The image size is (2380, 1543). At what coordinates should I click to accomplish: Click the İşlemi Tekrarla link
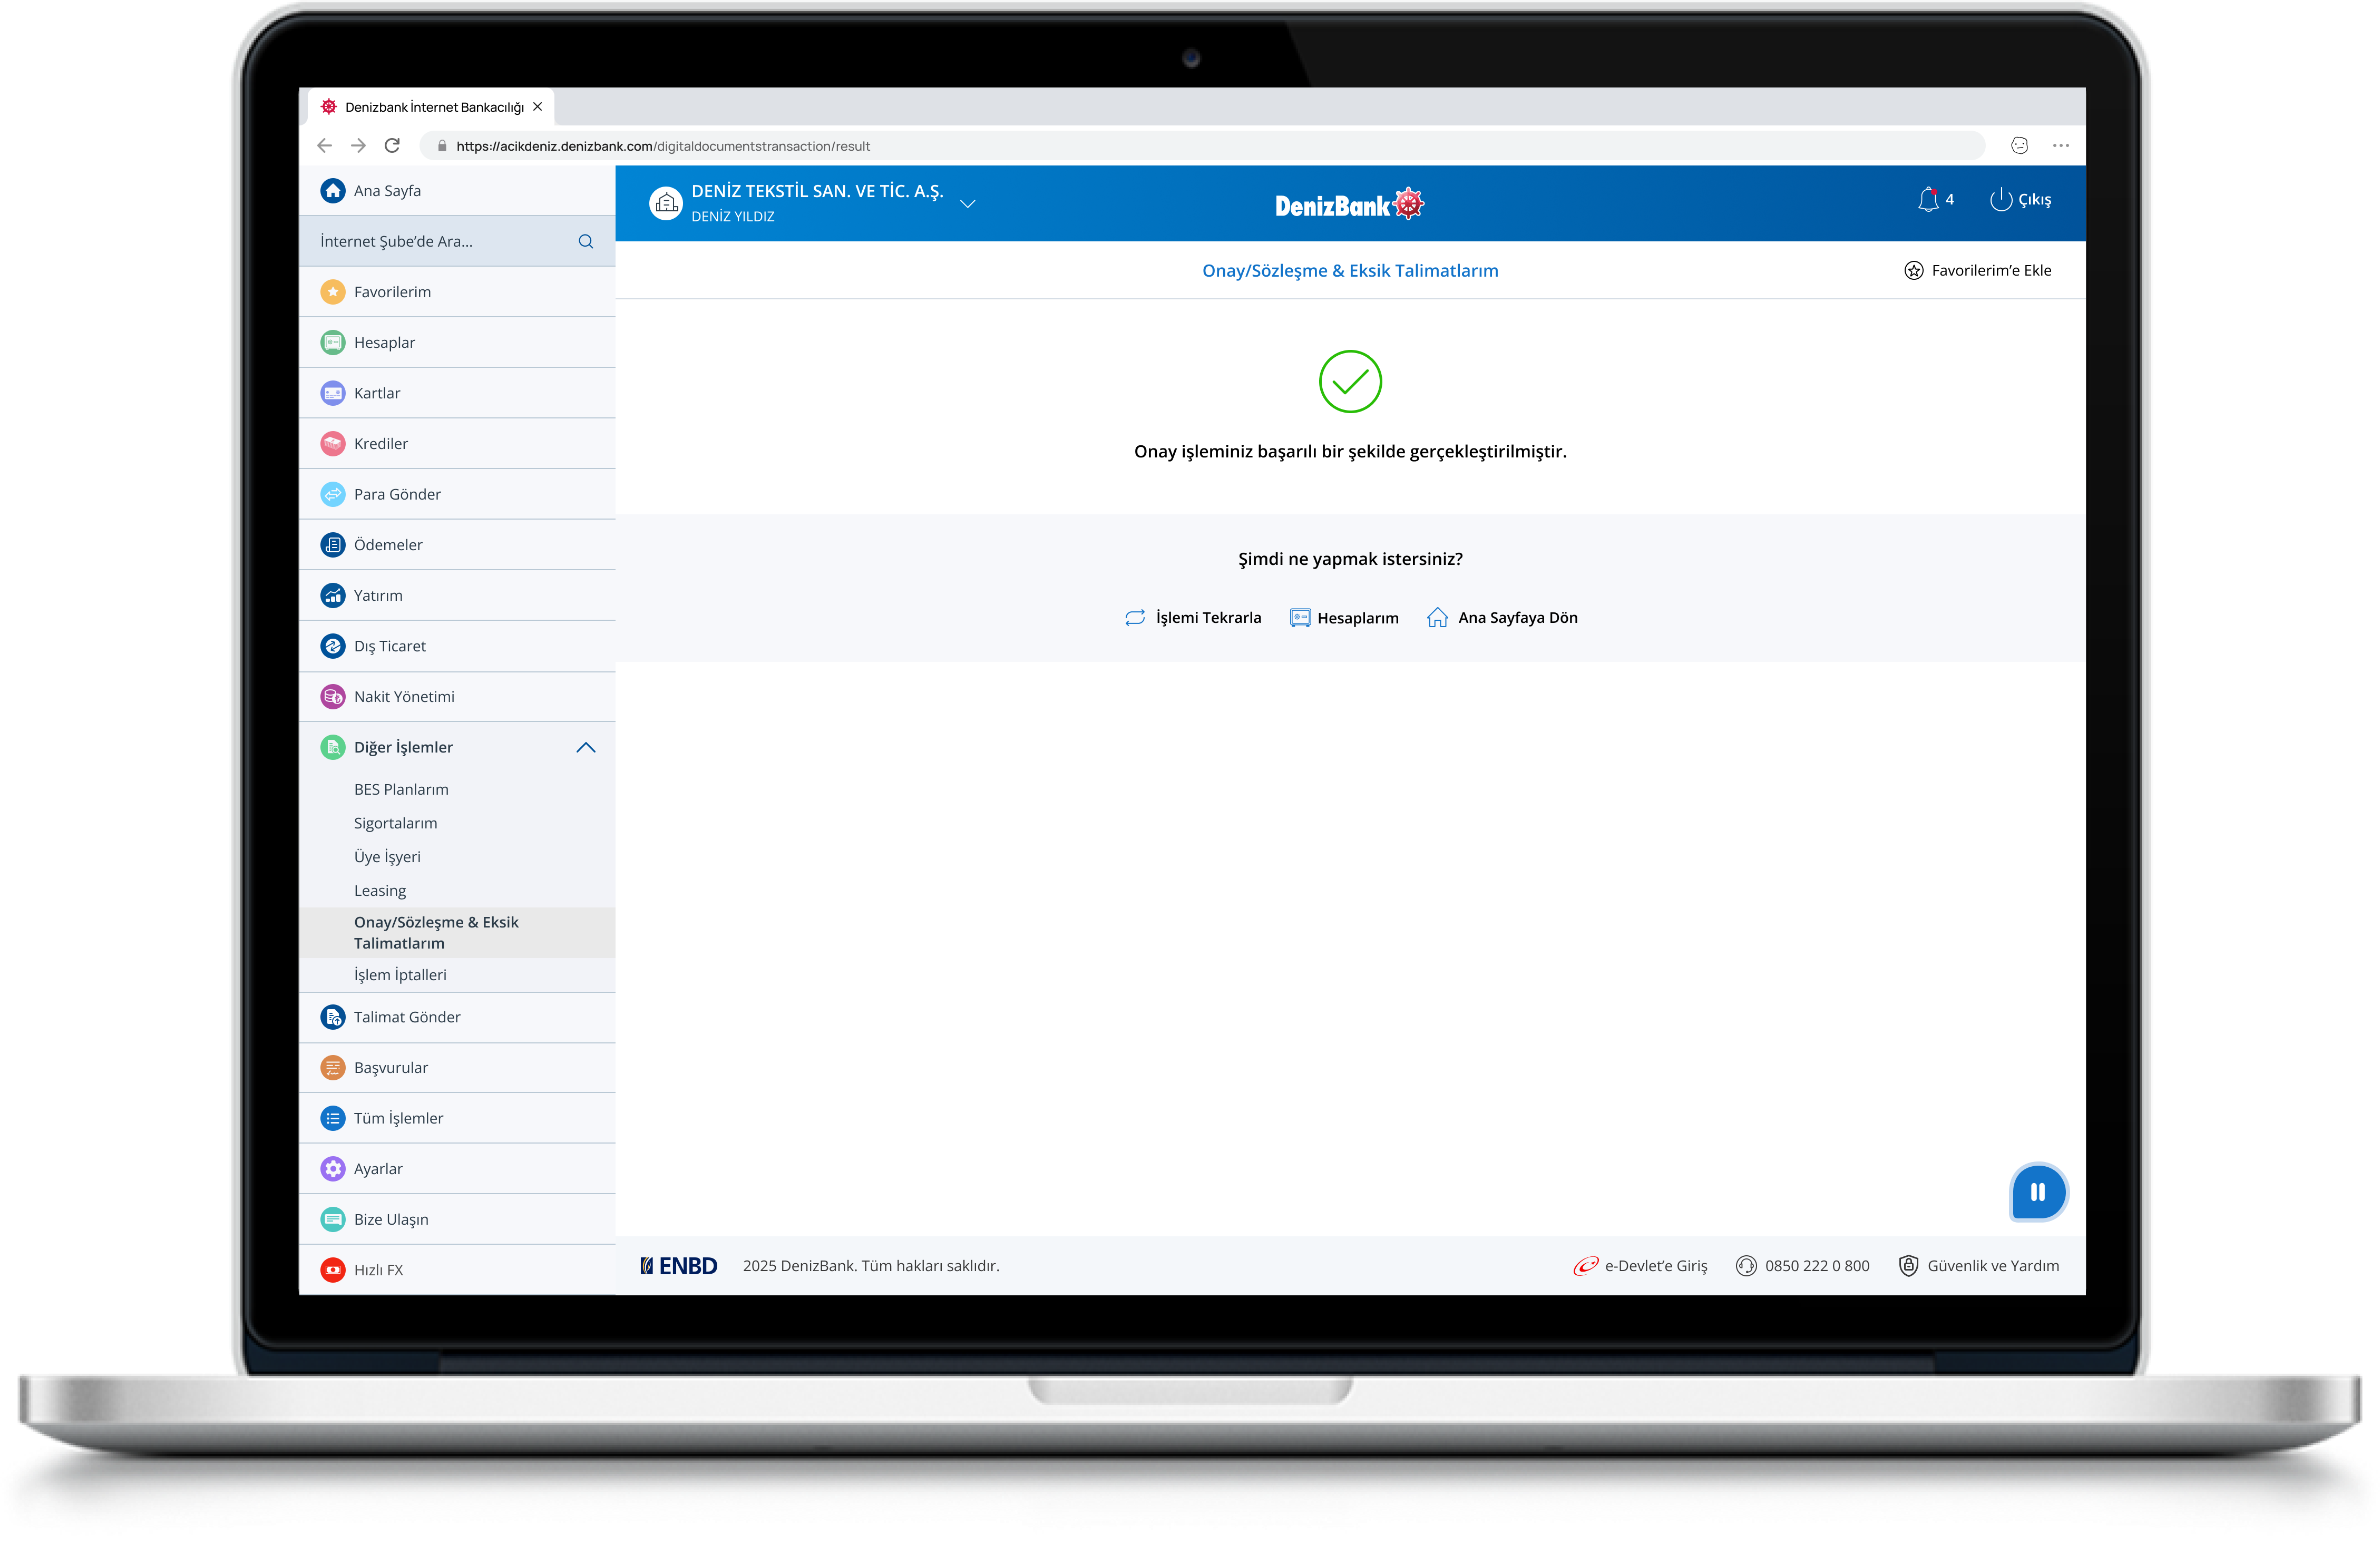1194,618
